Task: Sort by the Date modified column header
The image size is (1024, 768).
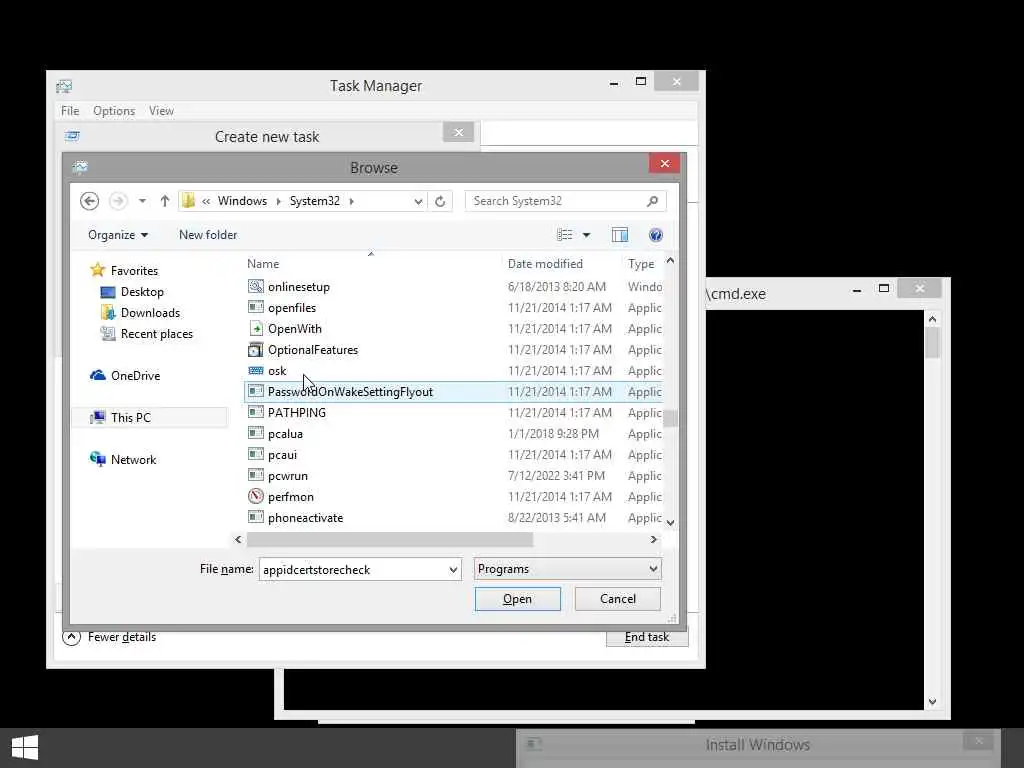Action: coord(545,264)
